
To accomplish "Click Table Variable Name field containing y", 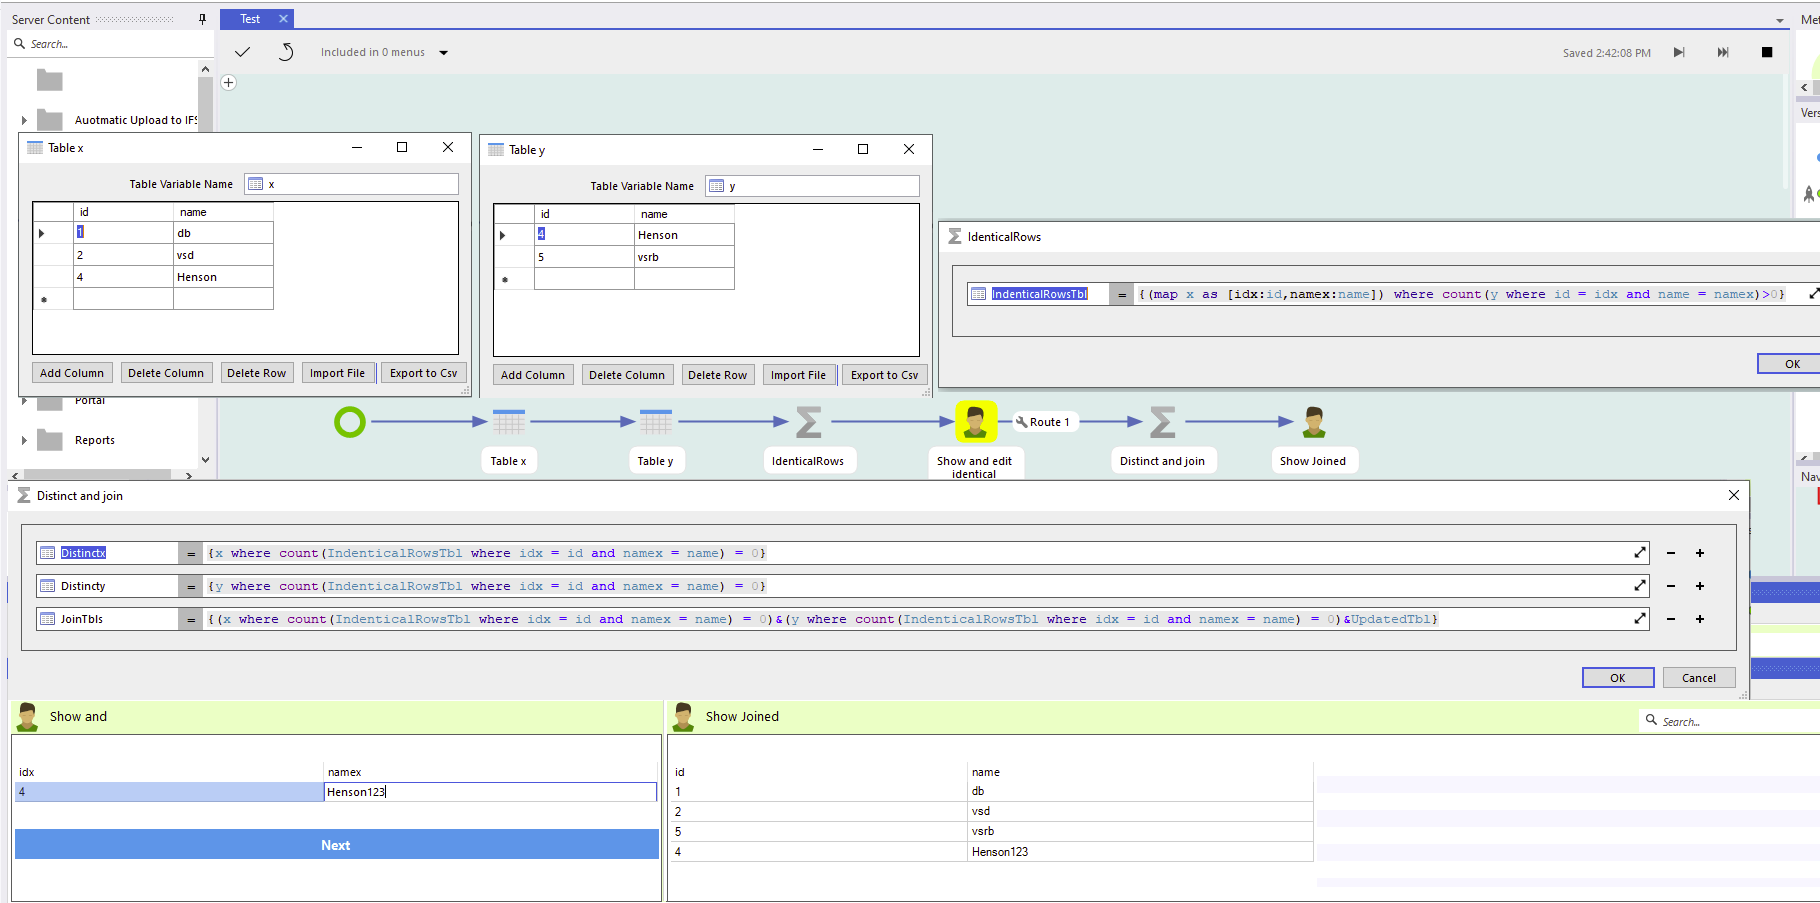I will [x=813, y=186].
